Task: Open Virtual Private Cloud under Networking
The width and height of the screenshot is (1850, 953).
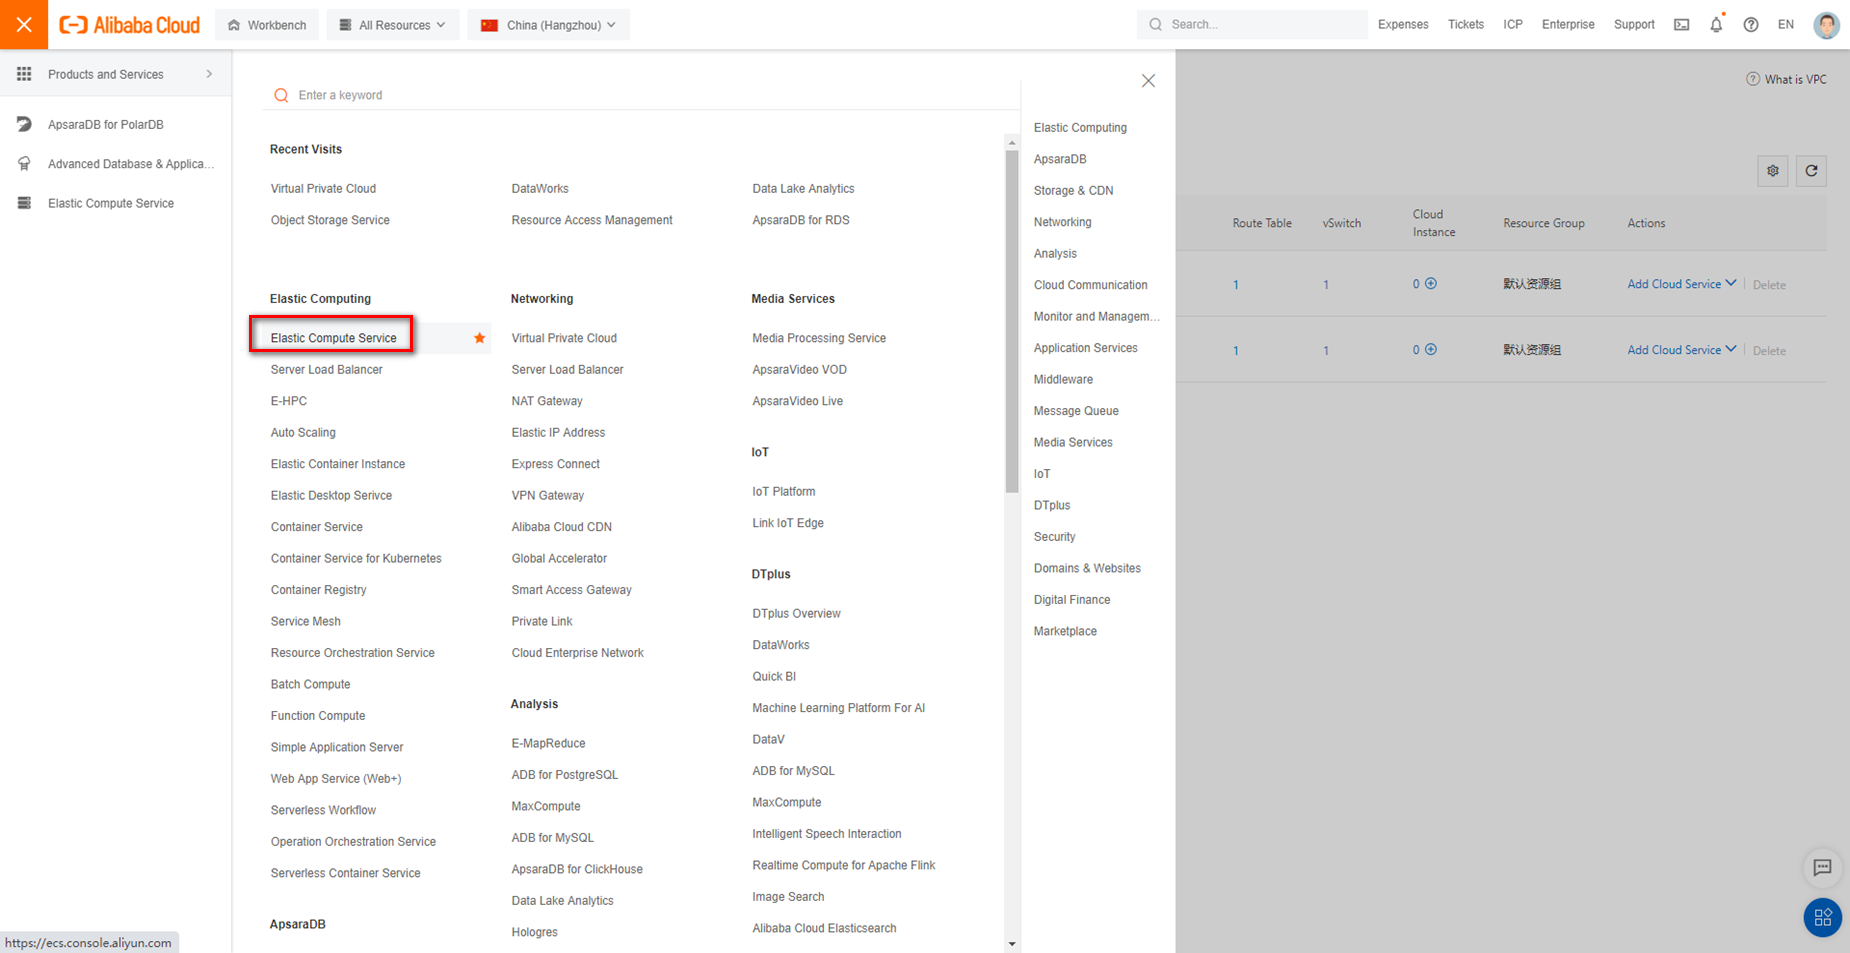Action: point(564,338)
